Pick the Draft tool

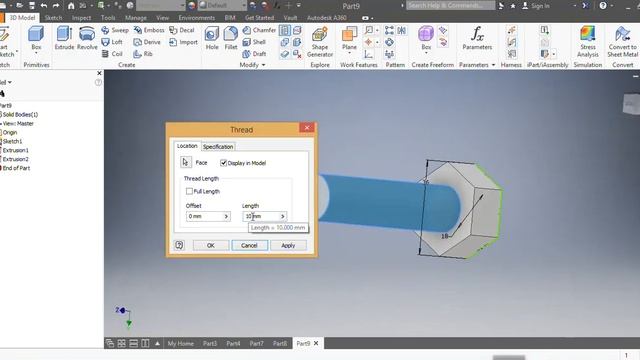254,54
